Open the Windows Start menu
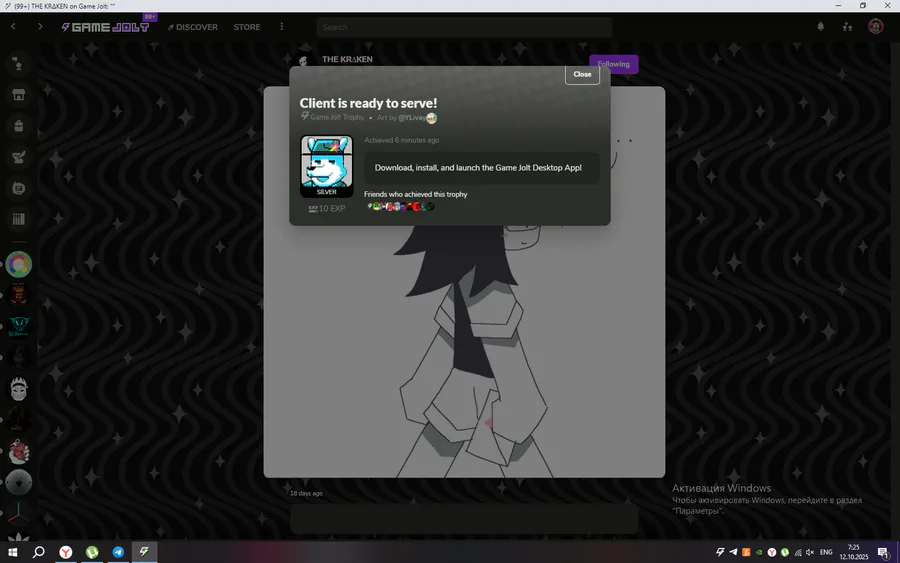The width and height of the screenshot is (900, 563). coord(13,552)
